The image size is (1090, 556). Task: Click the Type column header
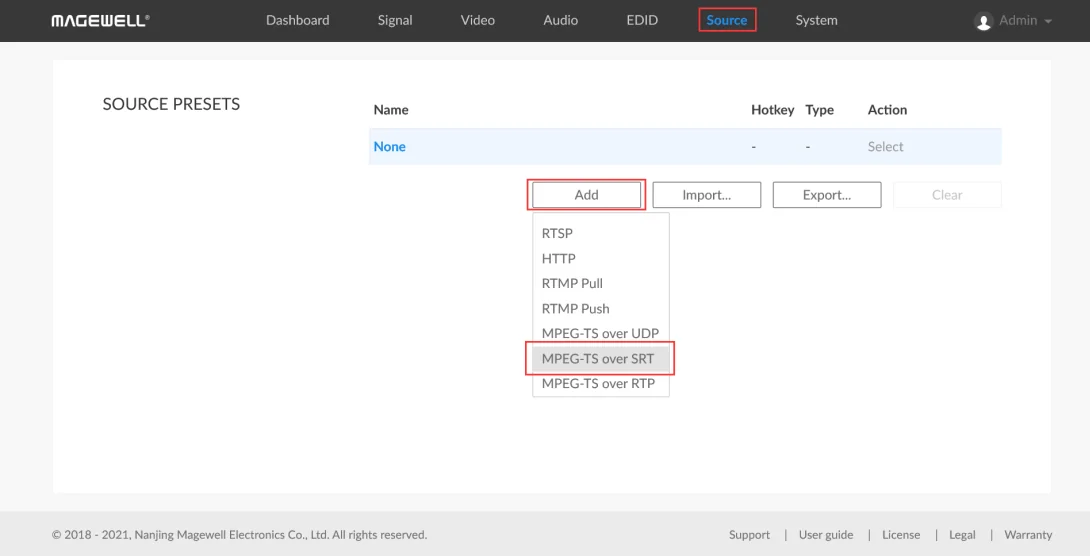pos(820,110)
